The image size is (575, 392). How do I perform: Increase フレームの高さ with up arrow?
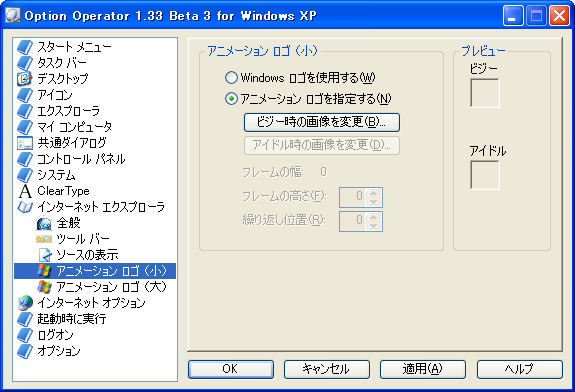[374, 193]
